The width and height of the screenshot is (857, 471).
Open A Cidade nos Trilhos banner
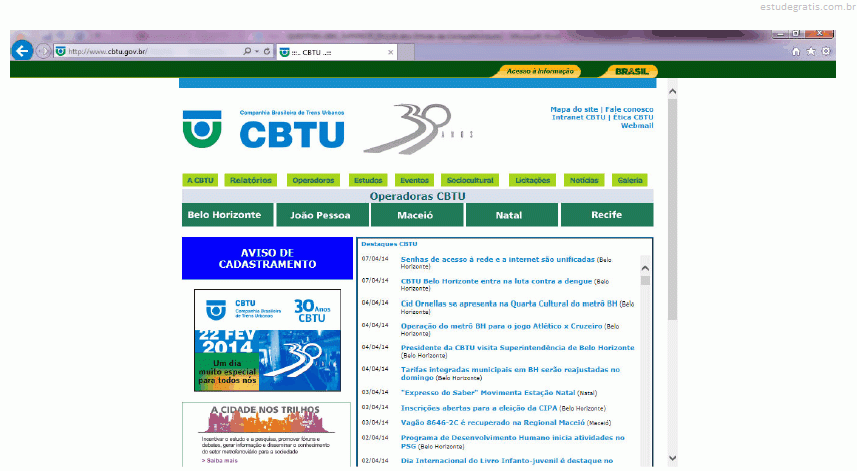[267, 434]
